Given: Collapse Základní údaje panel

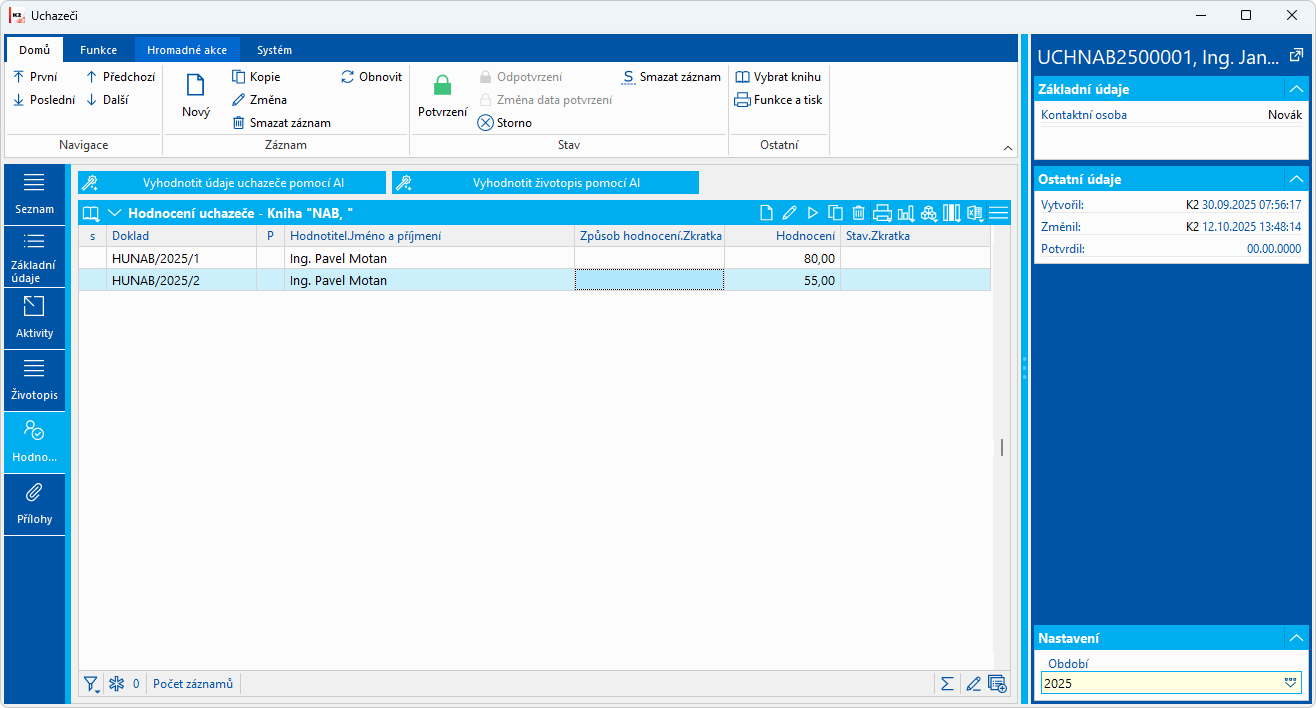Looking at the screenshot, I should point(1296,89).
